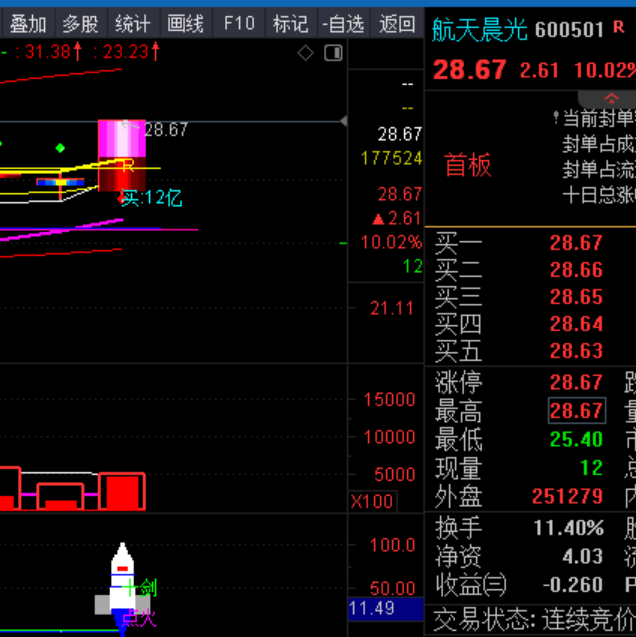The height and width of the screenshot is (637, 636).
Task: Click the 净资 value 4.03
Action: pyautogui.click(x=582, y=556)
